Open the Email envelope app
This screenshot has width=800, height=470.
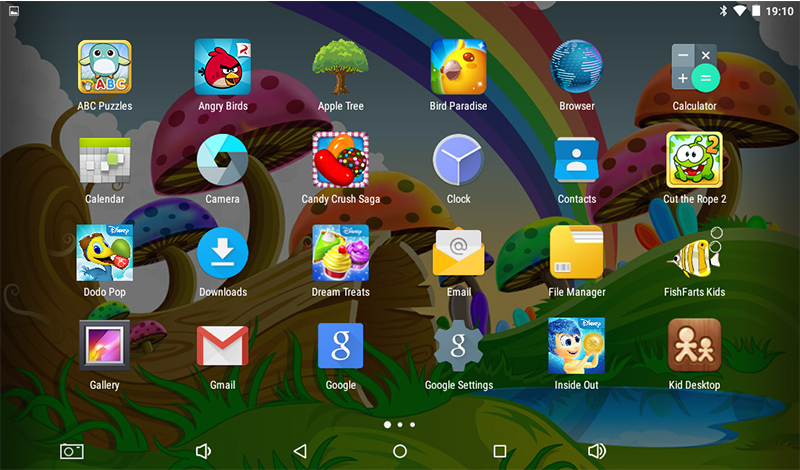click(x=458, y=253)
